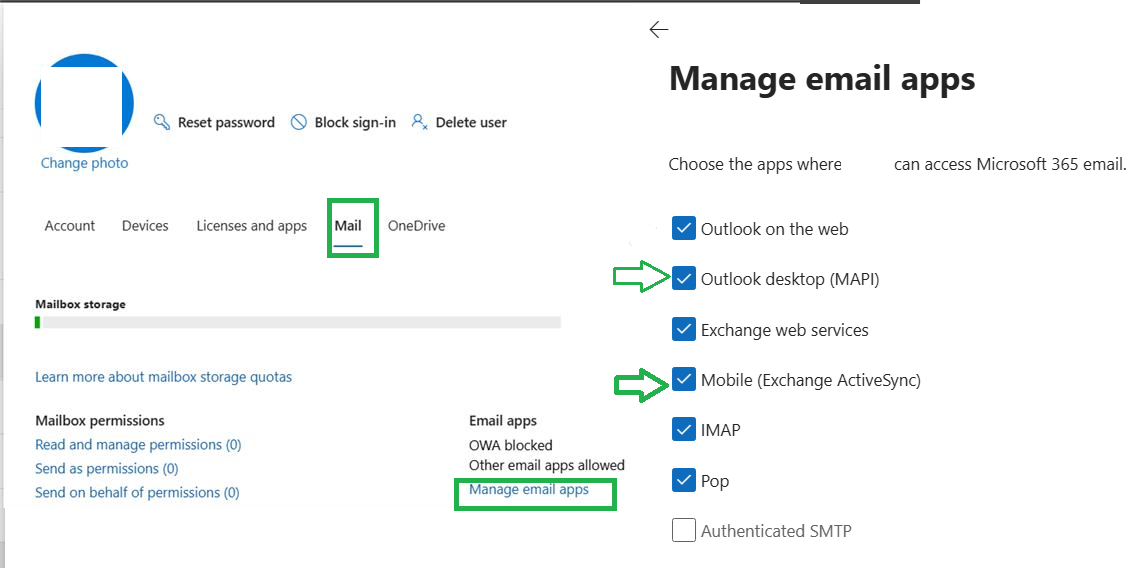Open the Devices tab
The width and height of the screenshot is (1142, 568).
145,226
